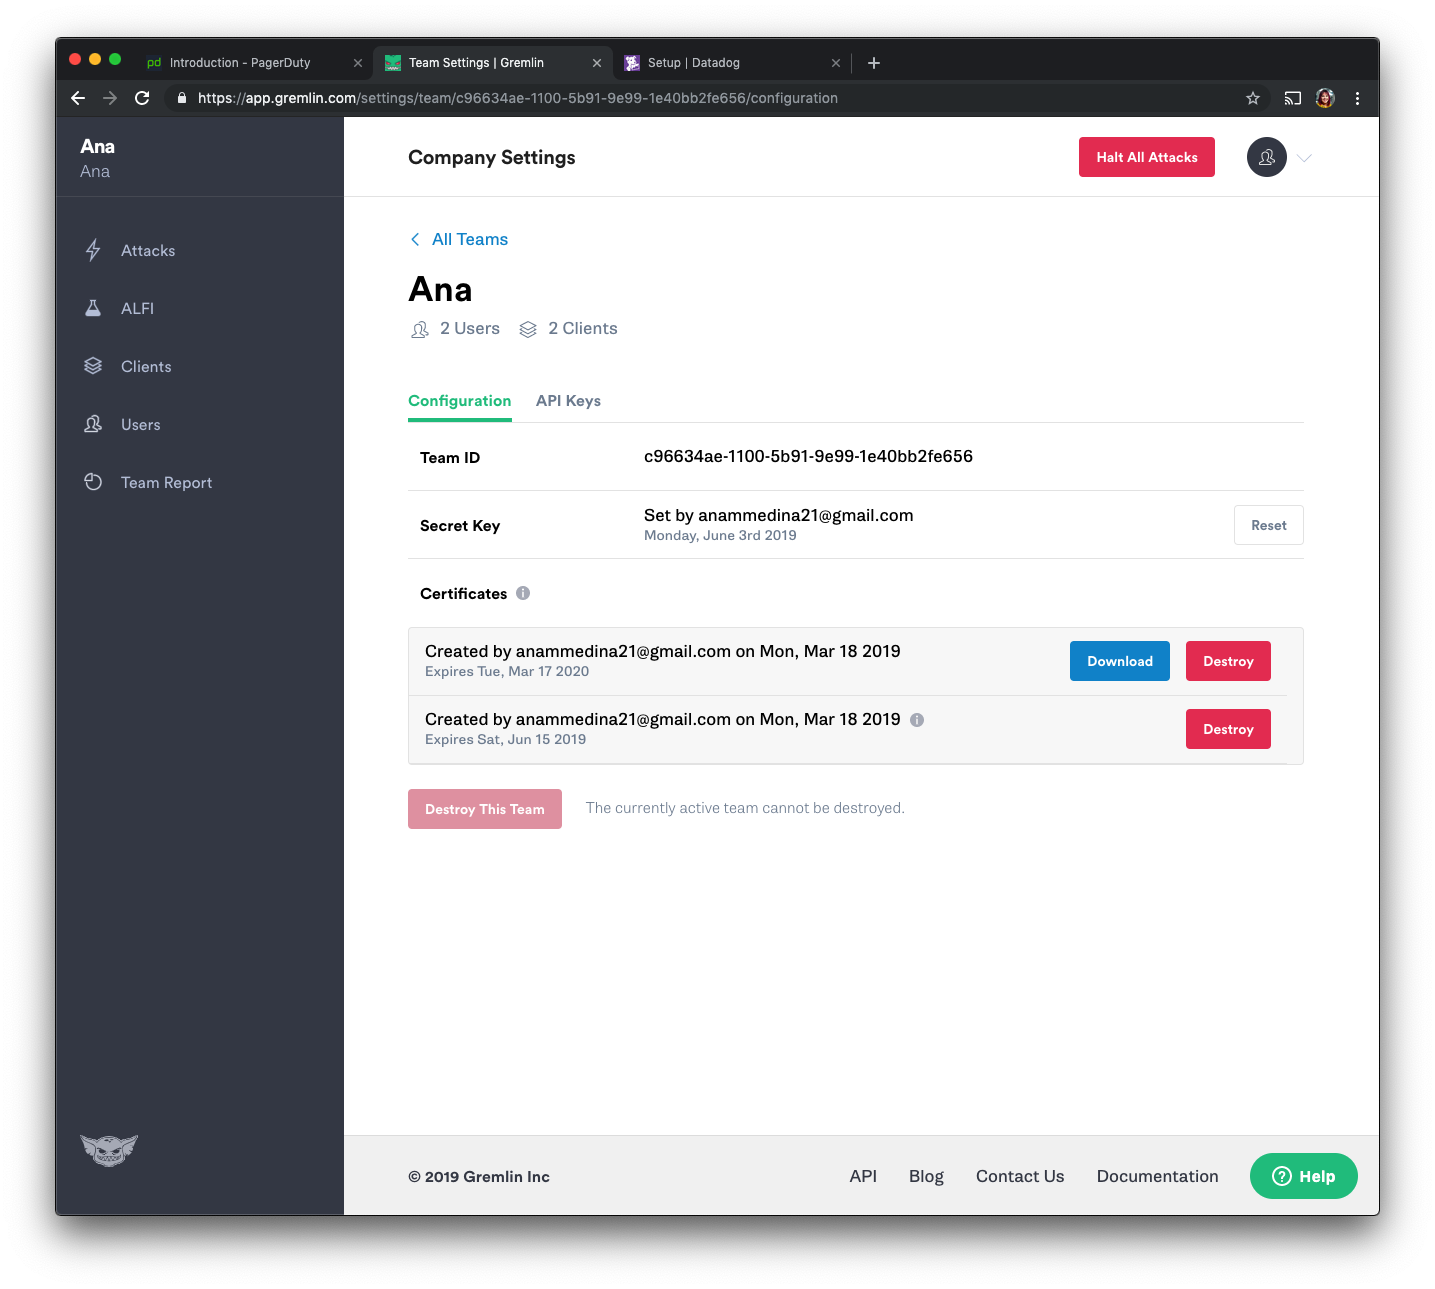Select the Team ID value text
Viewport: 1435px width, 1289px height.
pyautogui.click(x=808, y=457)
